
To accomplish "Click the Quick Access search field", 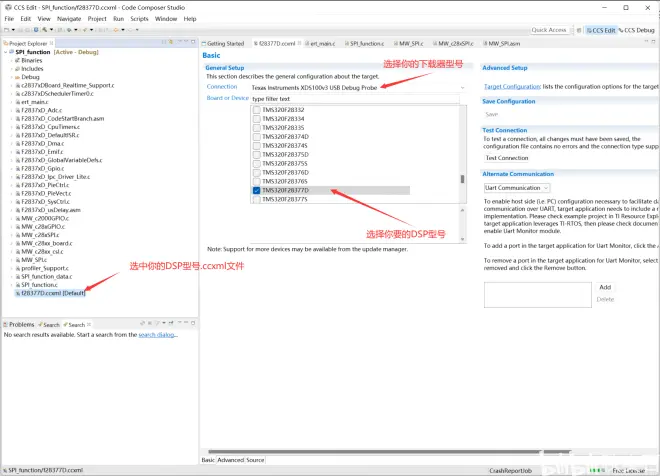I will tap(549, 30).
